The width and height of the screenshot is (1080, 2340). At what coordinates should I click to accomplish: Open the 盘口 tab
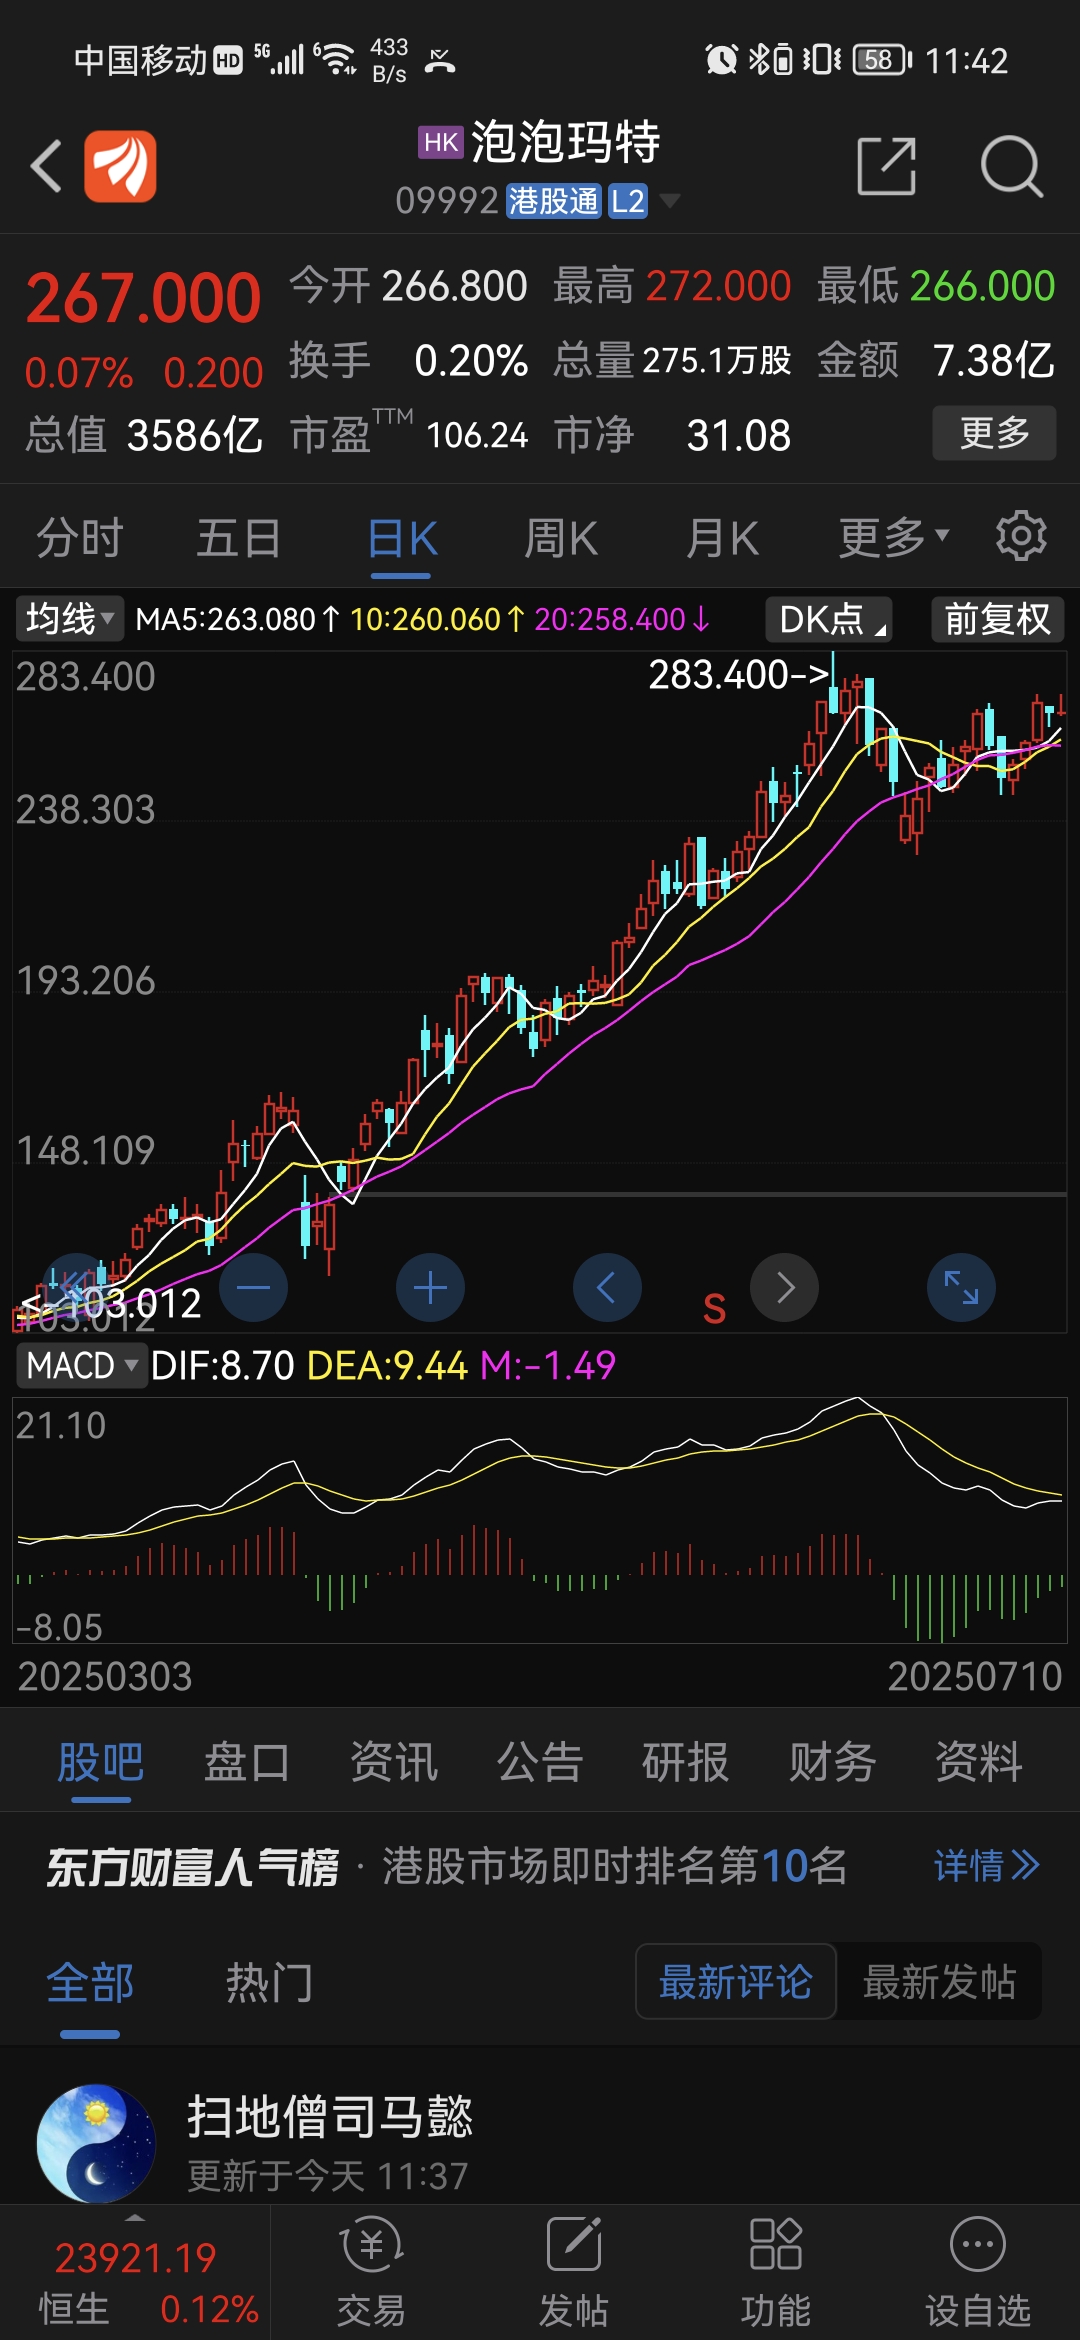[x=247, y=1762]
